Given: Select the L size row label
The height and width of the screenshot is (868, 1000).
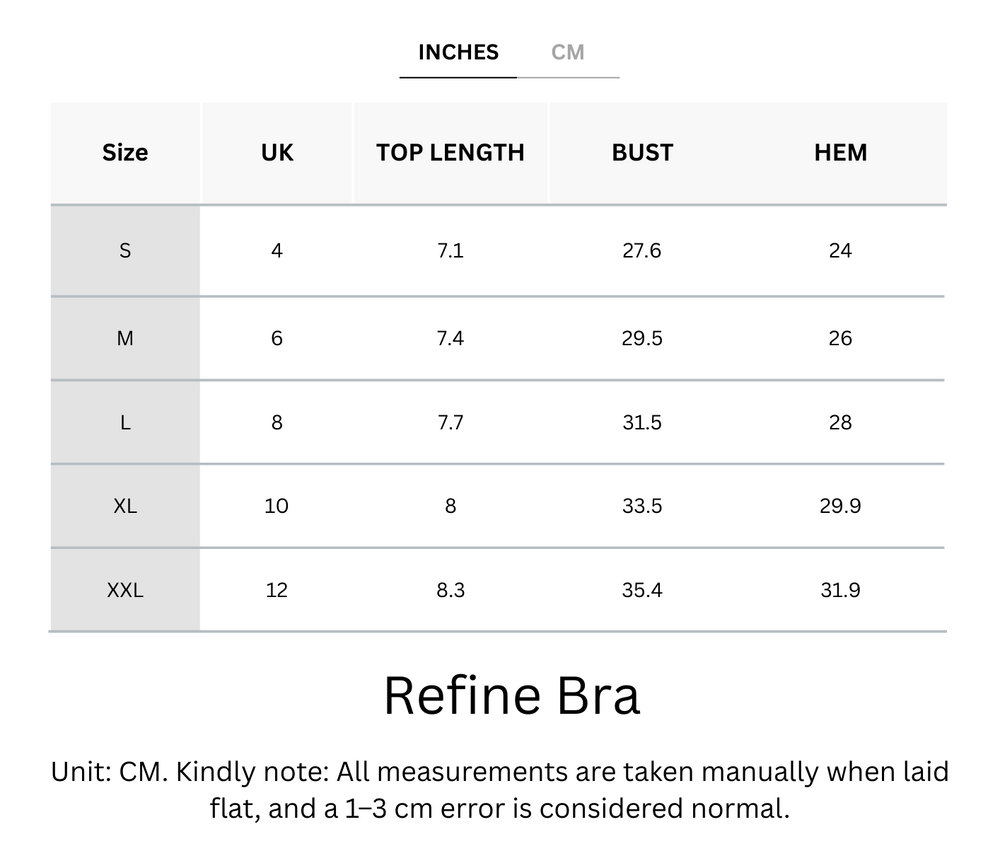Looking at the screenshot, I should click(125, 422).
